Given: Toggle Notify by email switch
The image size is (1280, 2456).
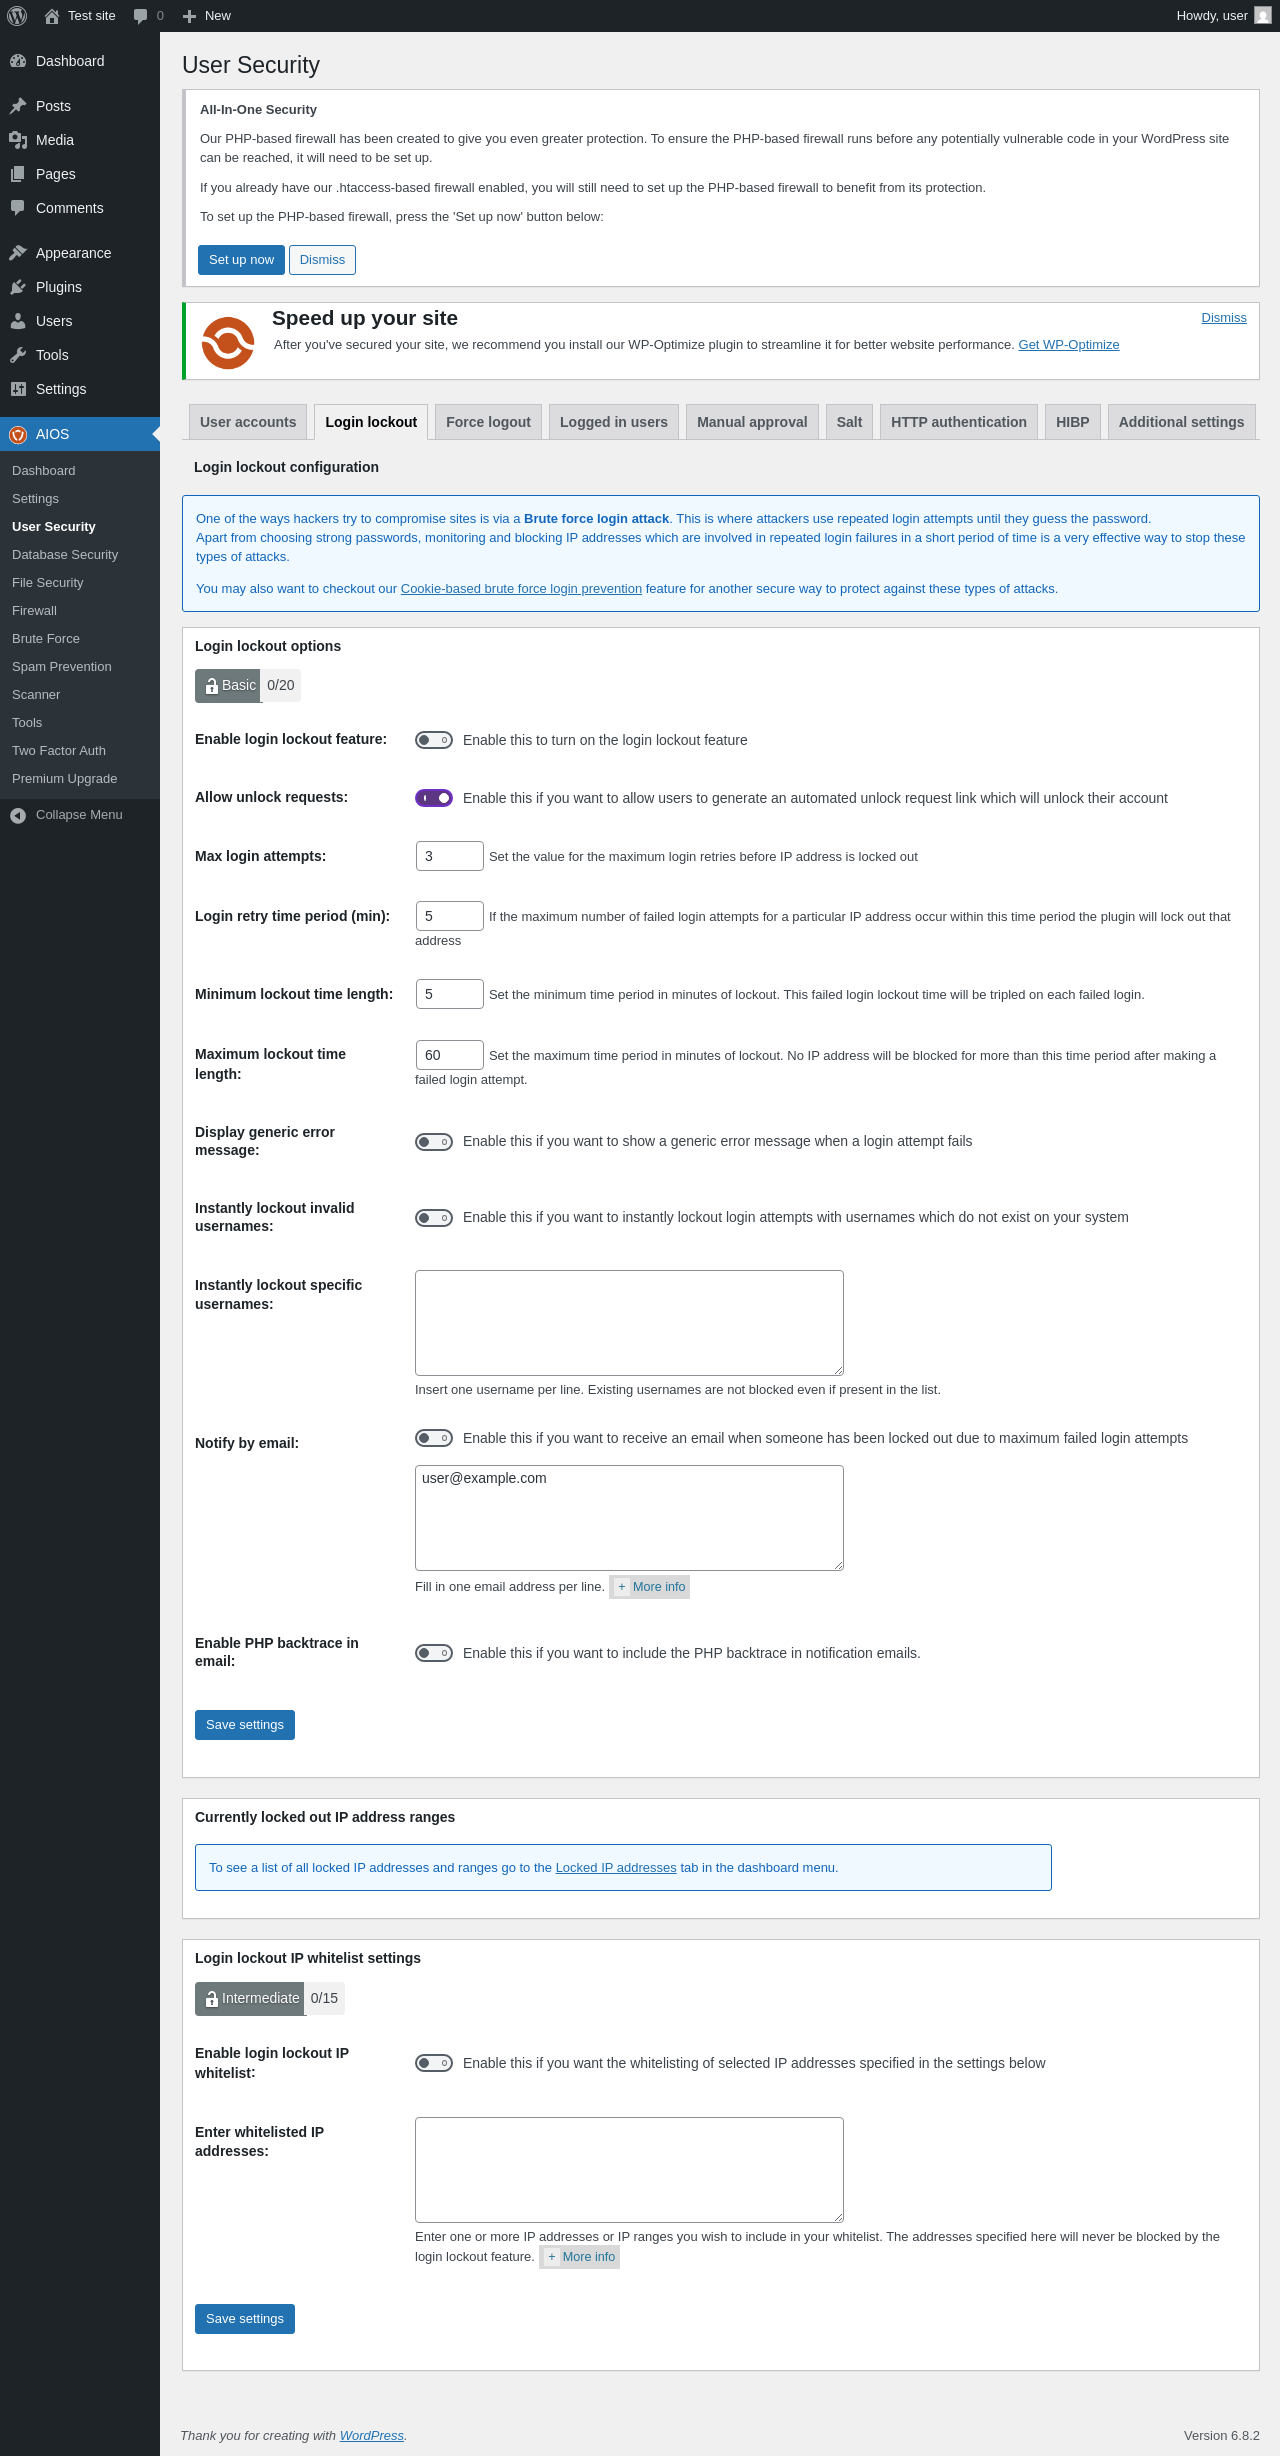Looking at the screenshot, I should (x=434, y=1438).
